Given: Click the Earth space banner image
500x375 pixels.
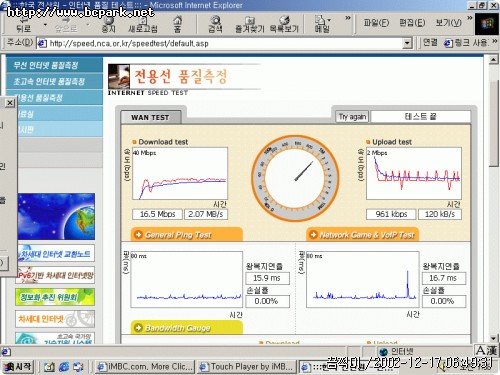Looking at the screenshot, I should tap(56, 216).
